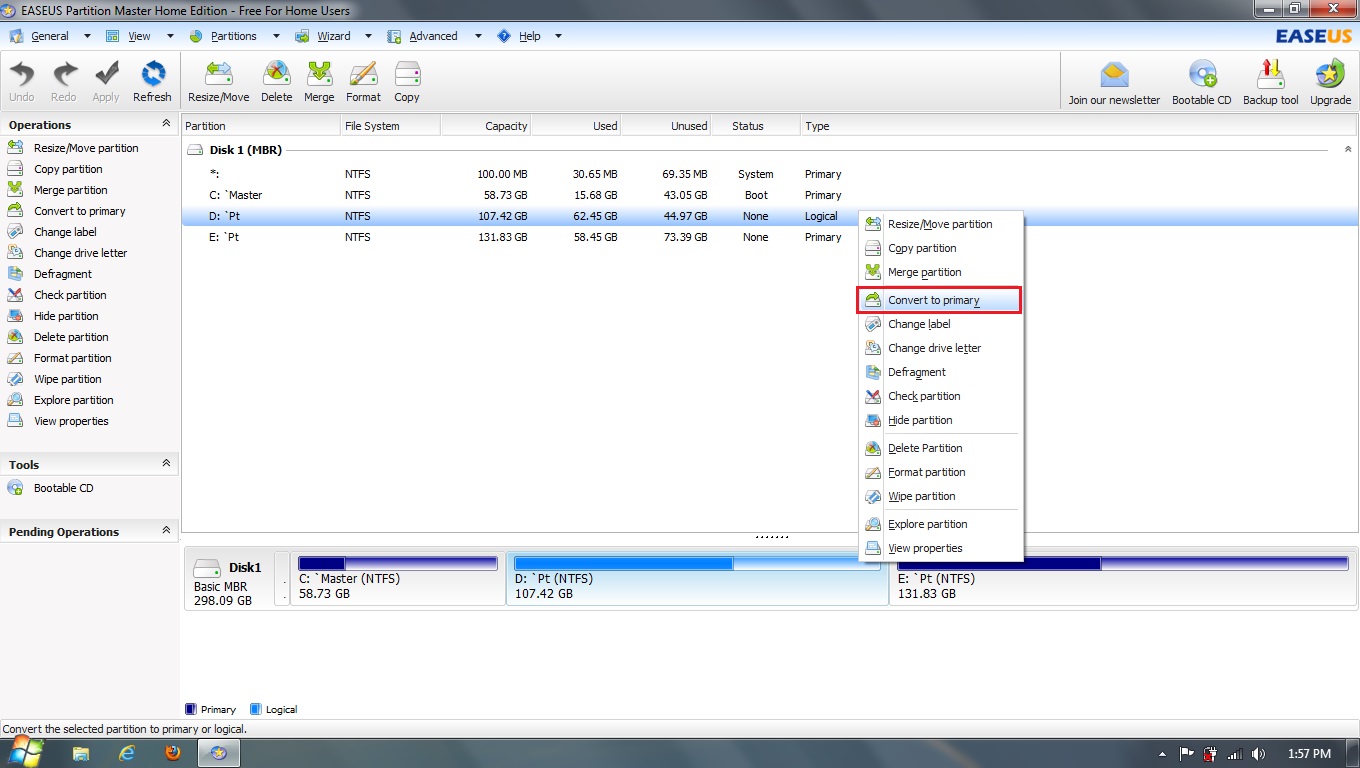The width and height of the screenshot is (1360, 768).
Task: Open the General menu dropdown arrow
Action: pos(87,36)
